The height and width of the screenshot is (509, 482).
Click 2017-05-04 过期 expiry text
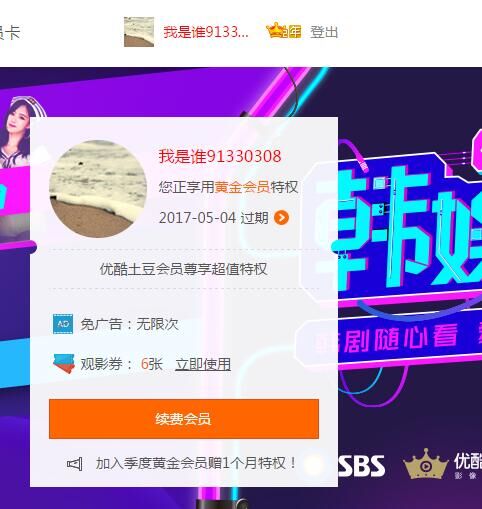tap(214, 218)
